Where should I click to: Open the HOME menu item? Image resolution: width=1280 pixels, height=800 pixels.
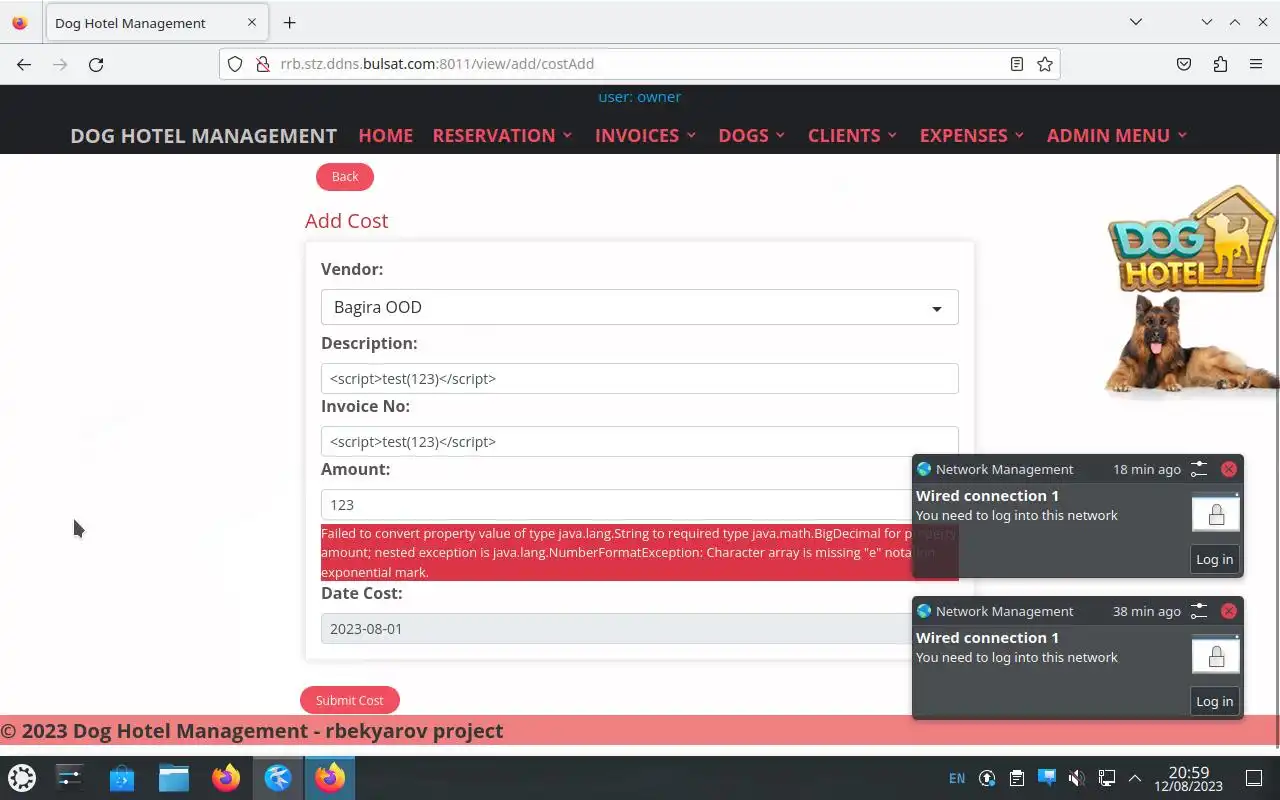[385, 135]
